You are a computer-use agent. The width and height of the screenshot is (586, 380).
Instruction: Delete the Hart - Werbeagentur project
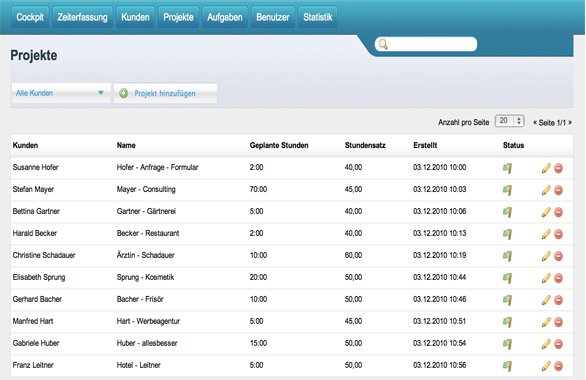(558, 322)
